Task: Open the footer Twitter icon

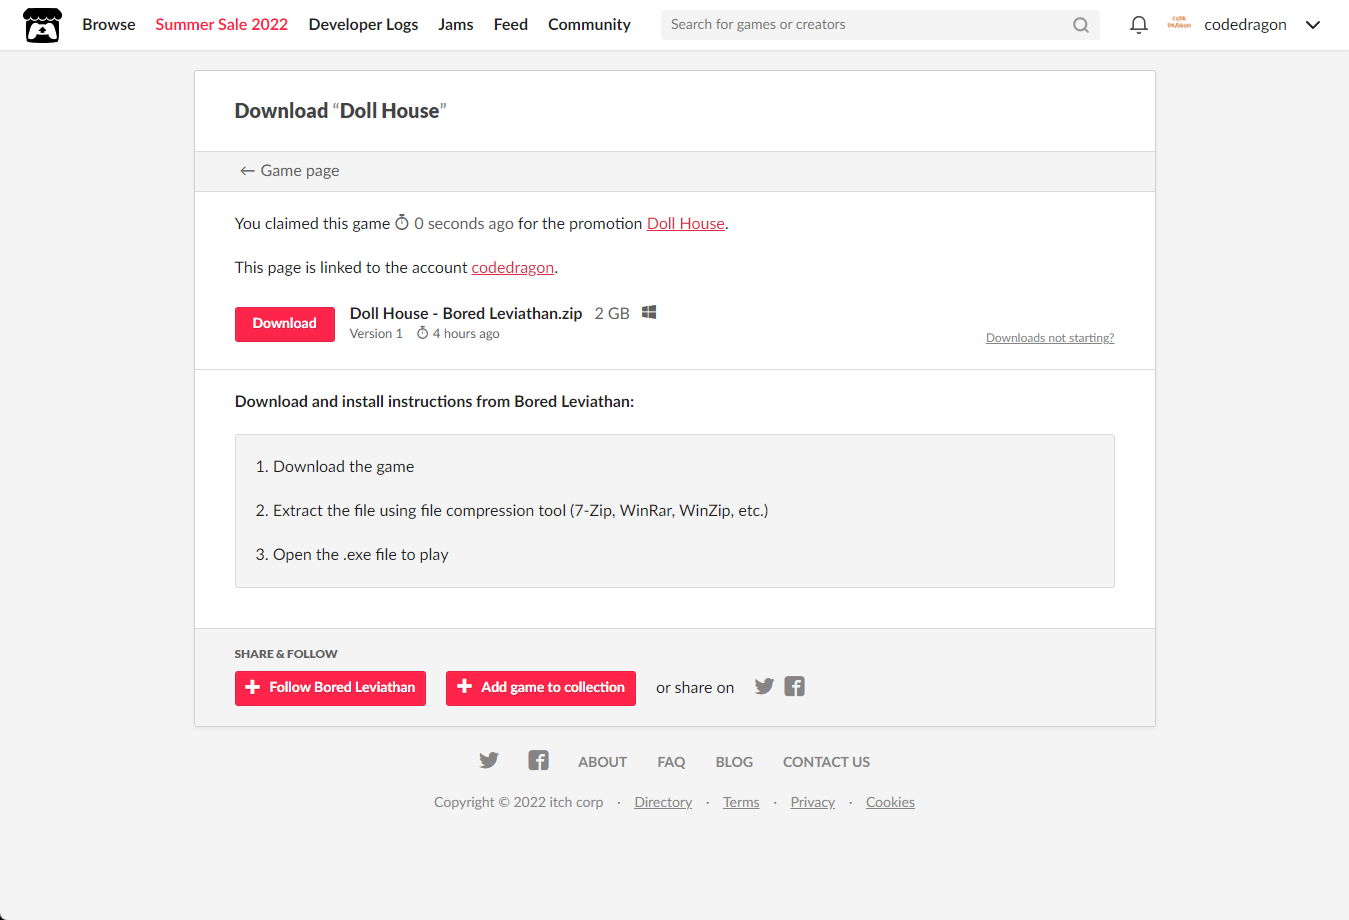Action: (x=489, y=760)
